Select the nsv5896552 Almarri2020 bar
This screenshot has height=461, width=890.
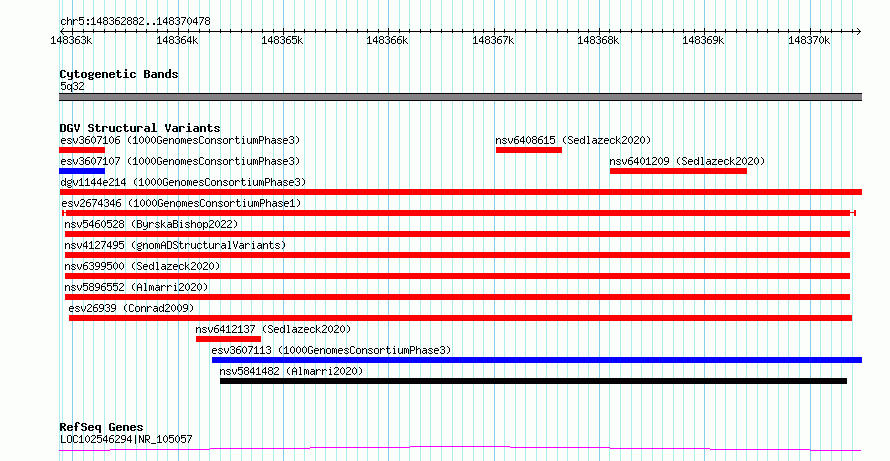(x=457, y=297)
